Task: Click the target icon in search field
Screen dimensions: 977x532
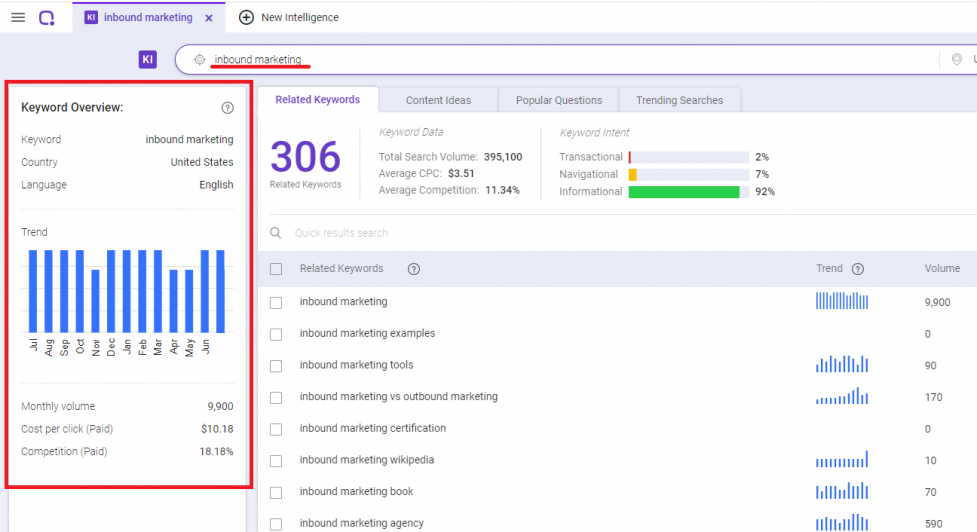Action: 199,59
